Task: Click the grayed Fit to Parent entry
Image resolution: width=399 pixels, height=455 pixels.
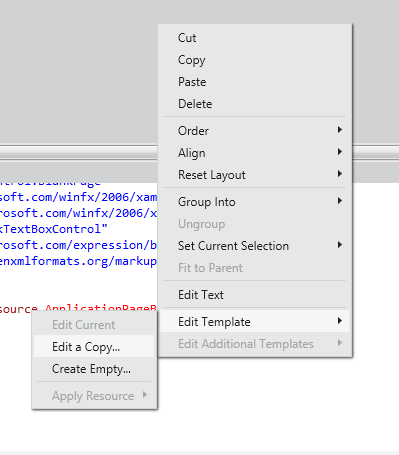Action: click(255, 268)
